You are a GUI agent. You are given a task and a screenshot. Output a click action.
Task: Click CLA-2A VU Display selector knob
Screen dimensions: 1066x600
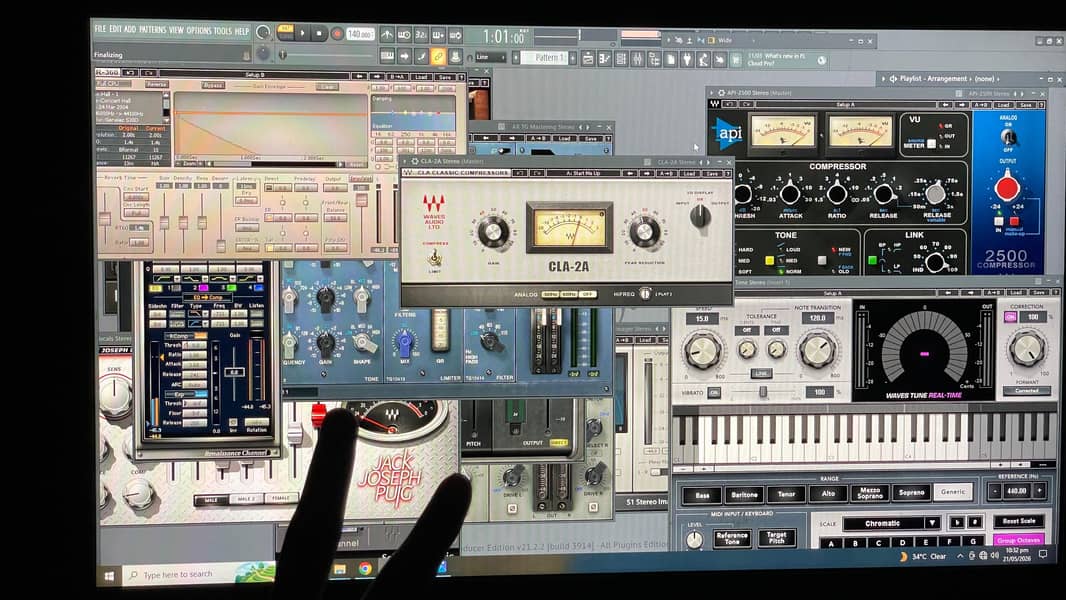pyautogui.click(x=700, y=217)
